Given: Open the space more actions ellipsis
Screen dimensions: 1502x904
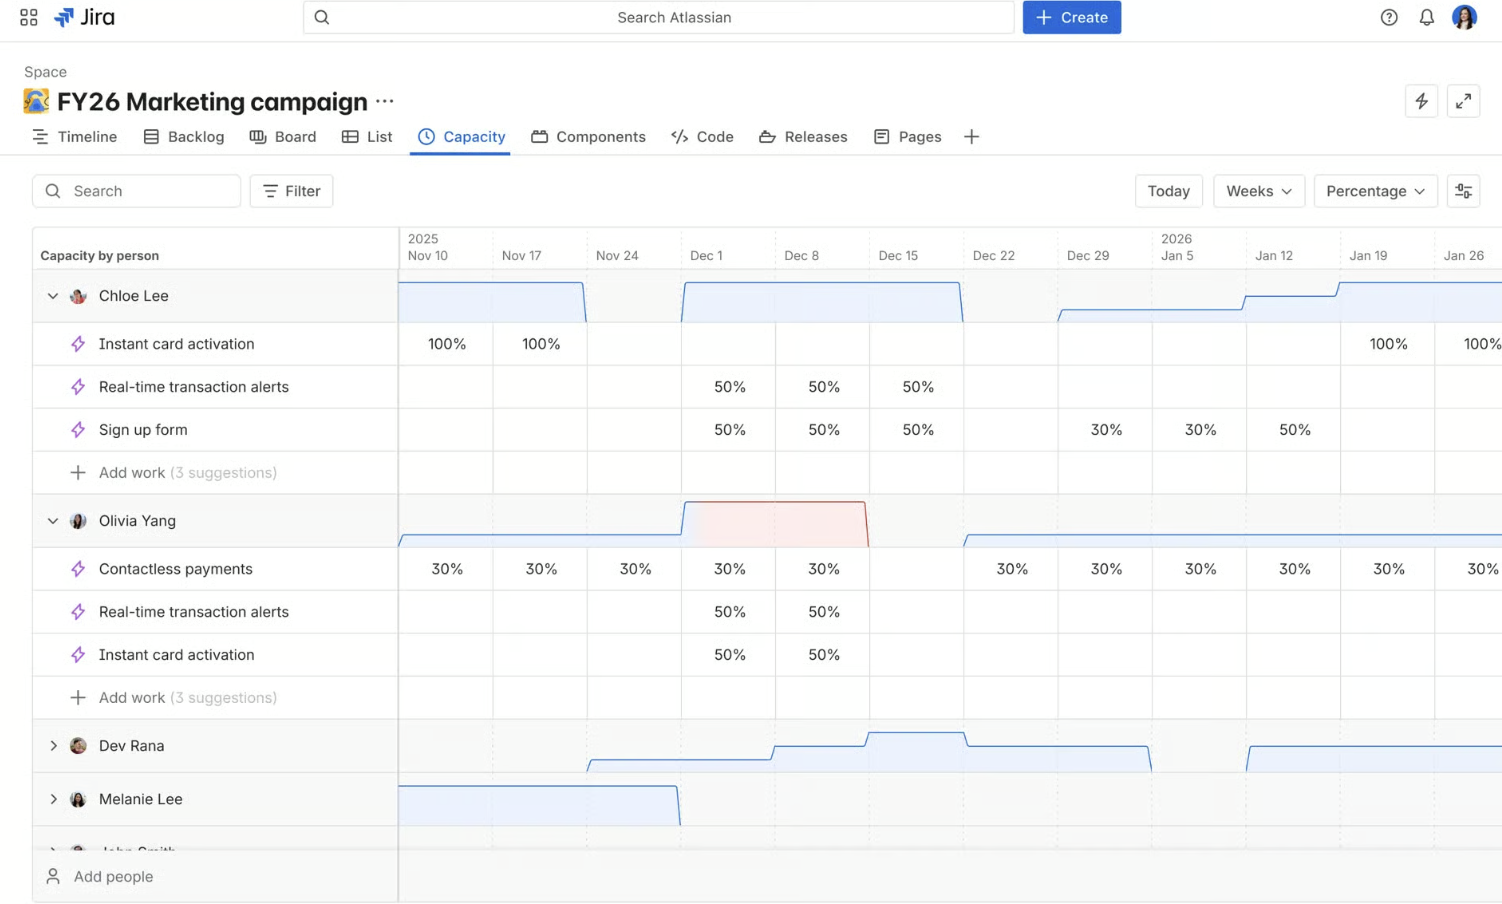Looking at the screenshot, I should click(385, 102).
